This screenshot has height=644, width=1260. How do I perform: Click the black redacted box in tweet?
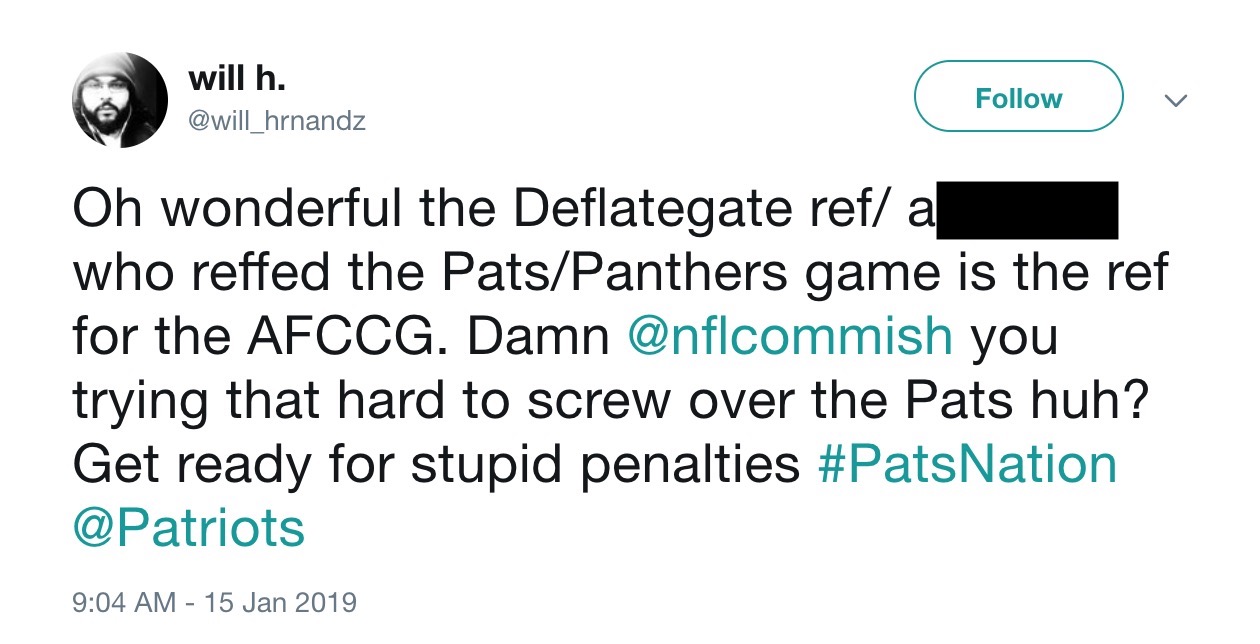1024,210
